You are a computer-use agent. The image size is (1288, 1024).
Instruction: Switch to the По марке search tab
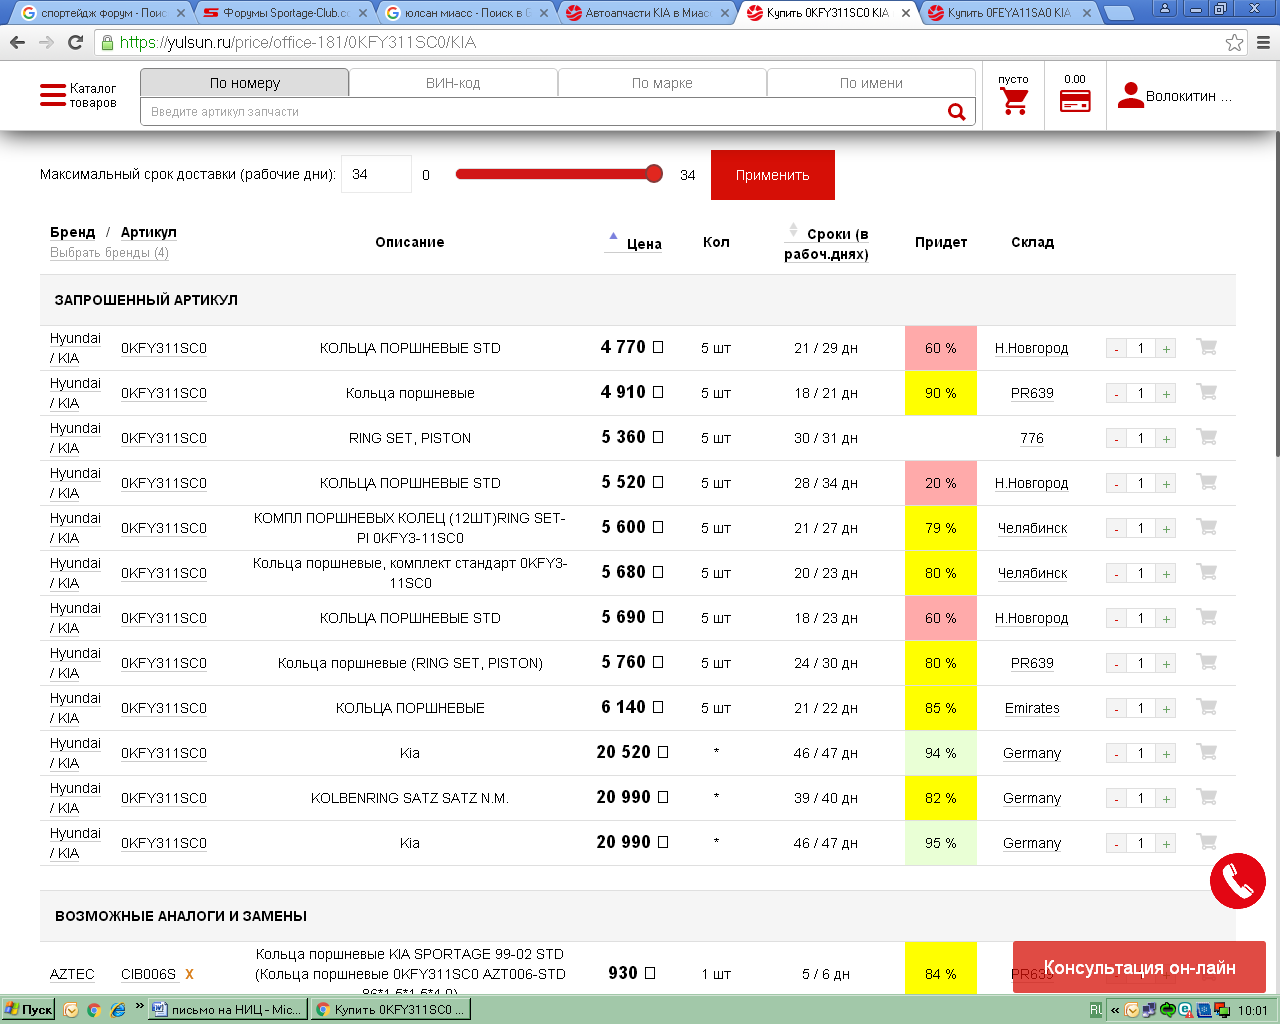(662, 83)
